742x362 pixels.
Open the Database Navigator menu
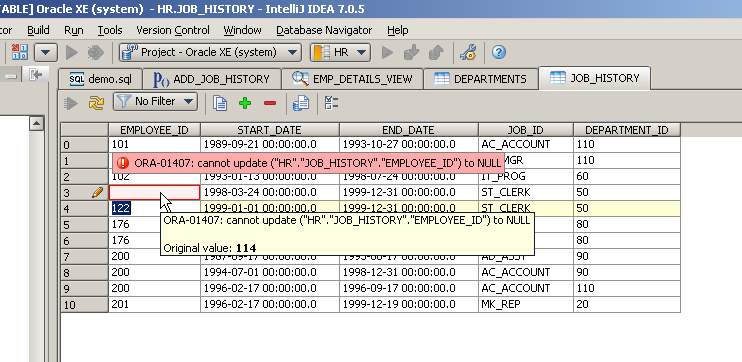tap(324, 30)
